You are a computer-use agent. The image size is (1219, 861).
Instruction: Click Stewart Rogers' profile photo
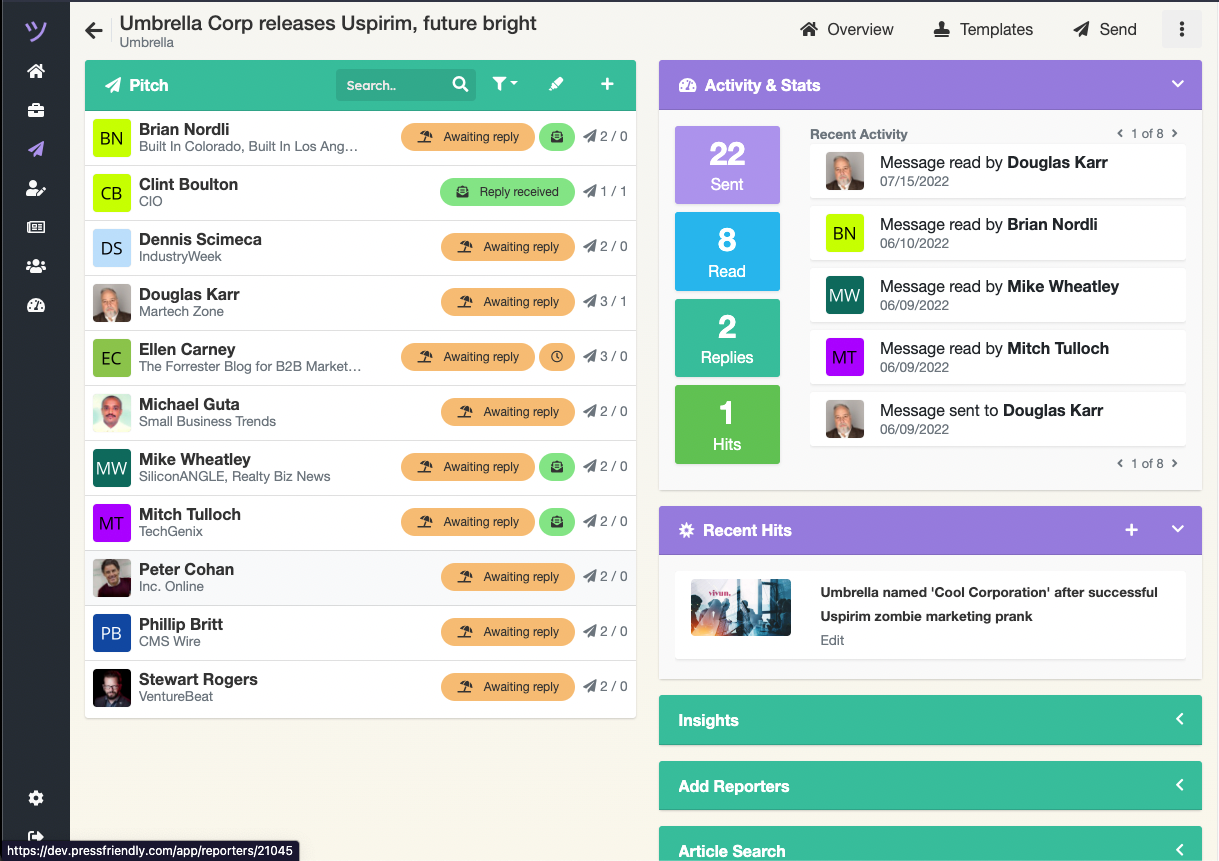[x=112, y=688]
